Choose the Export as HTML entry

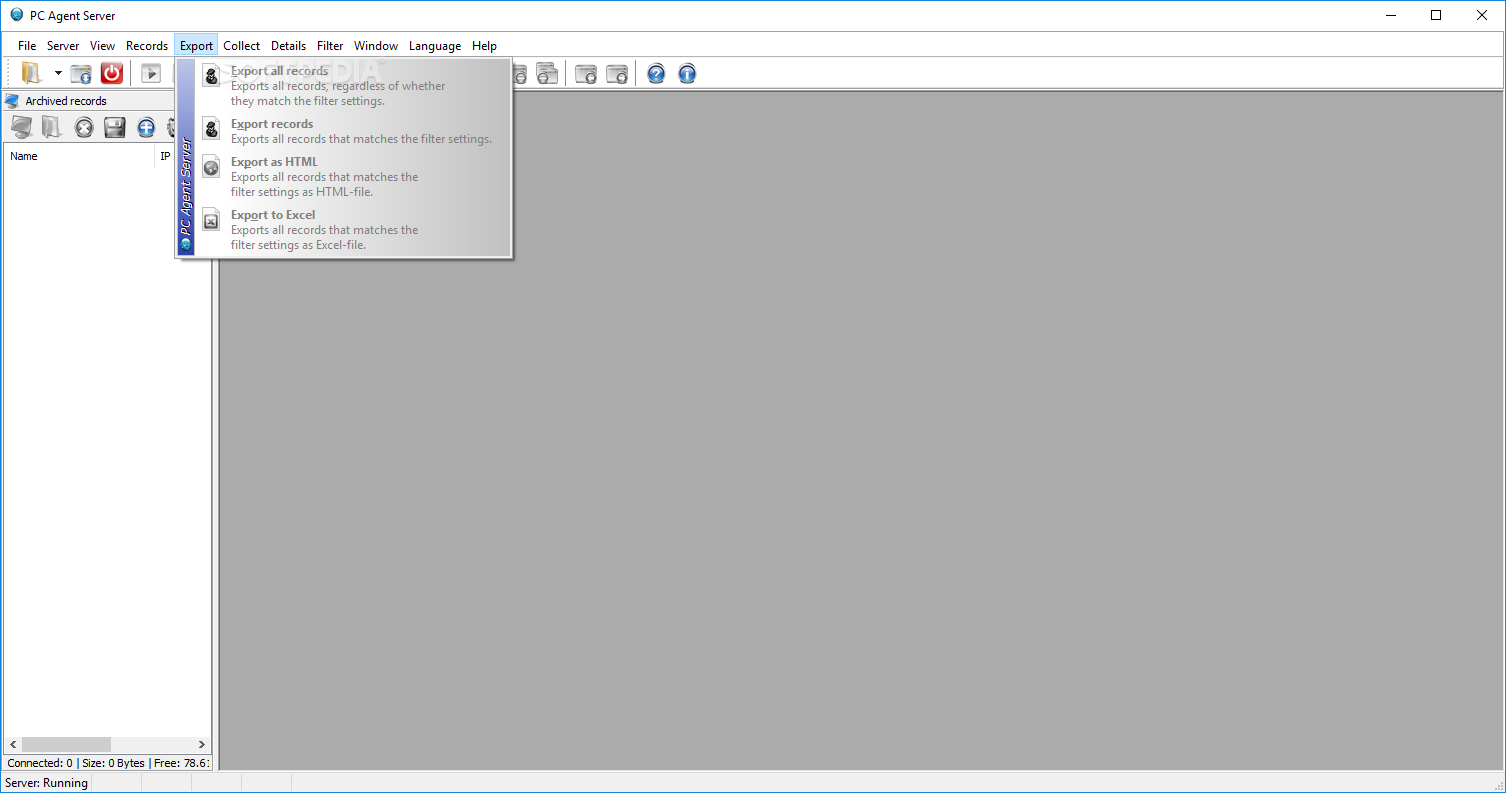point(353,176)
